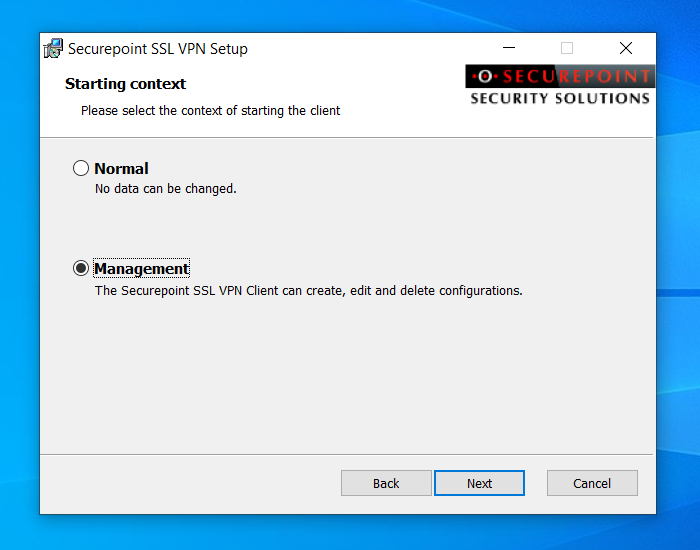Select the Normal radio button
This screenshot has width=700, height=550.
[x=81, y=168]
